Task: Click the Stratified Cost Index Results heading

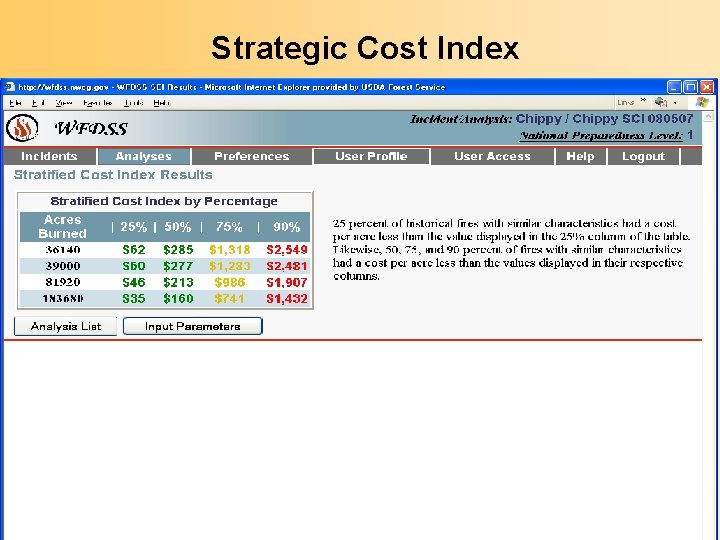Action: (x=113, y=174)
